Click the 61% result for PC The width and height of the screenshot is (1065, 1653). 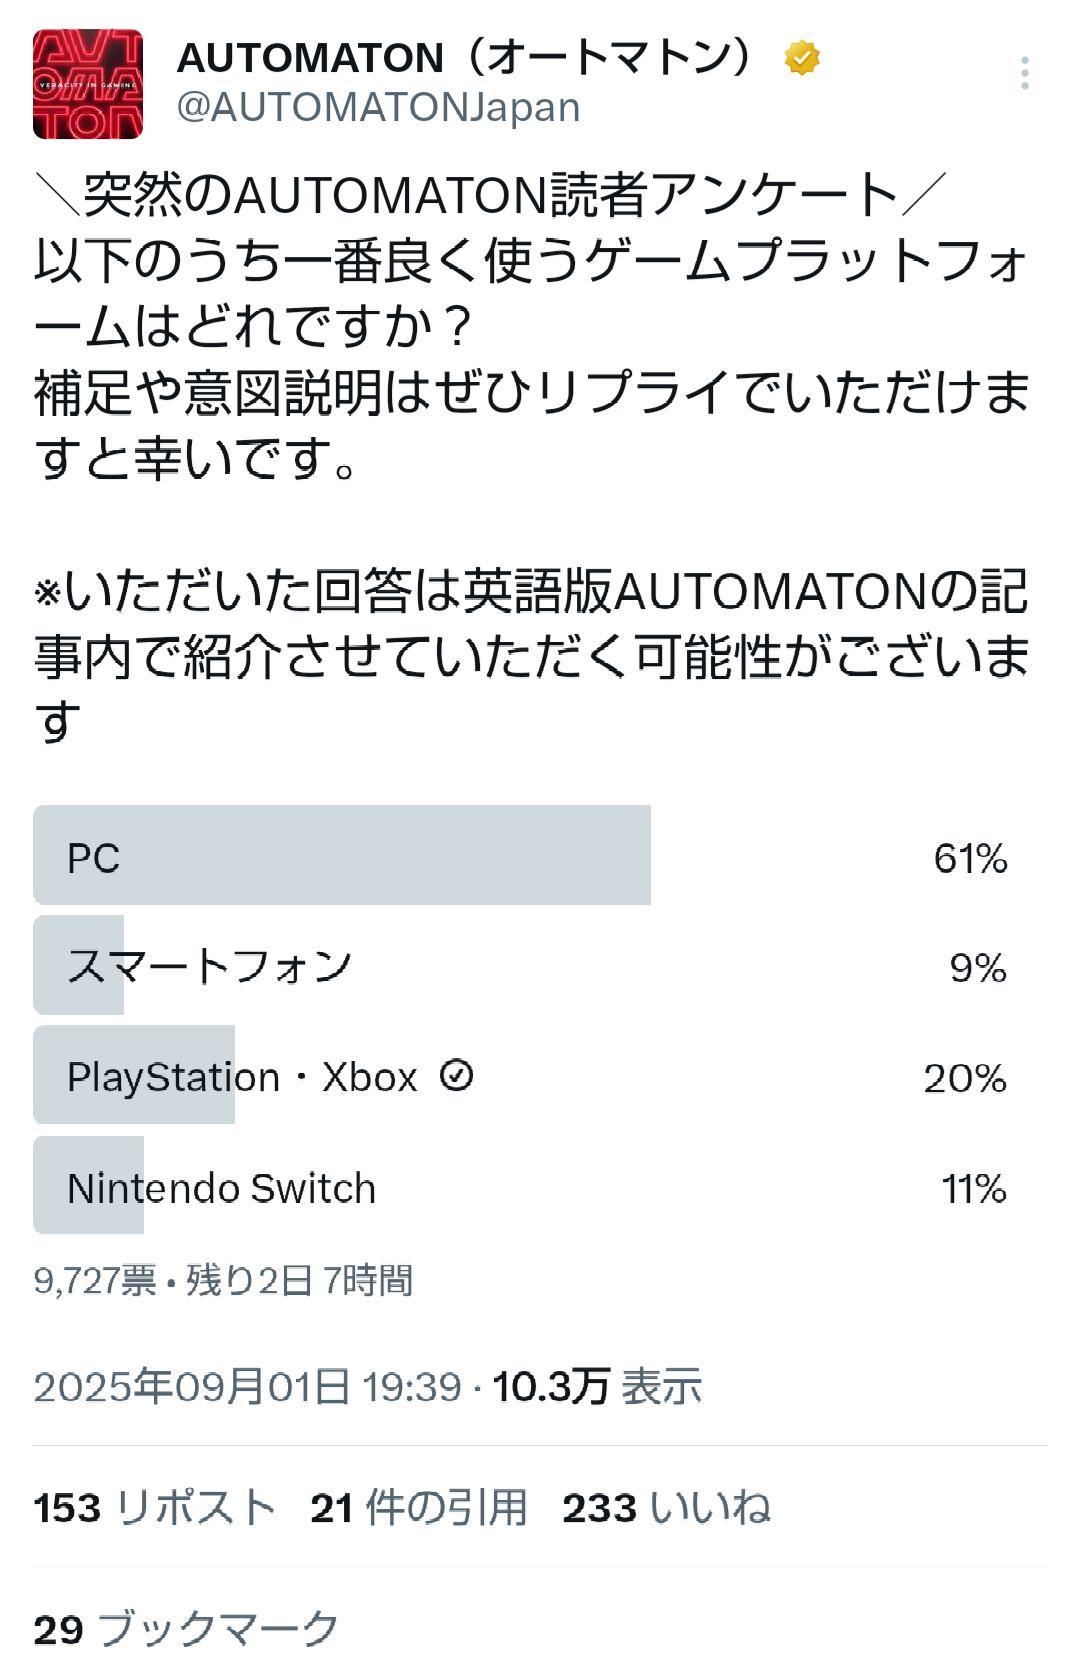(x=970, y=858)
